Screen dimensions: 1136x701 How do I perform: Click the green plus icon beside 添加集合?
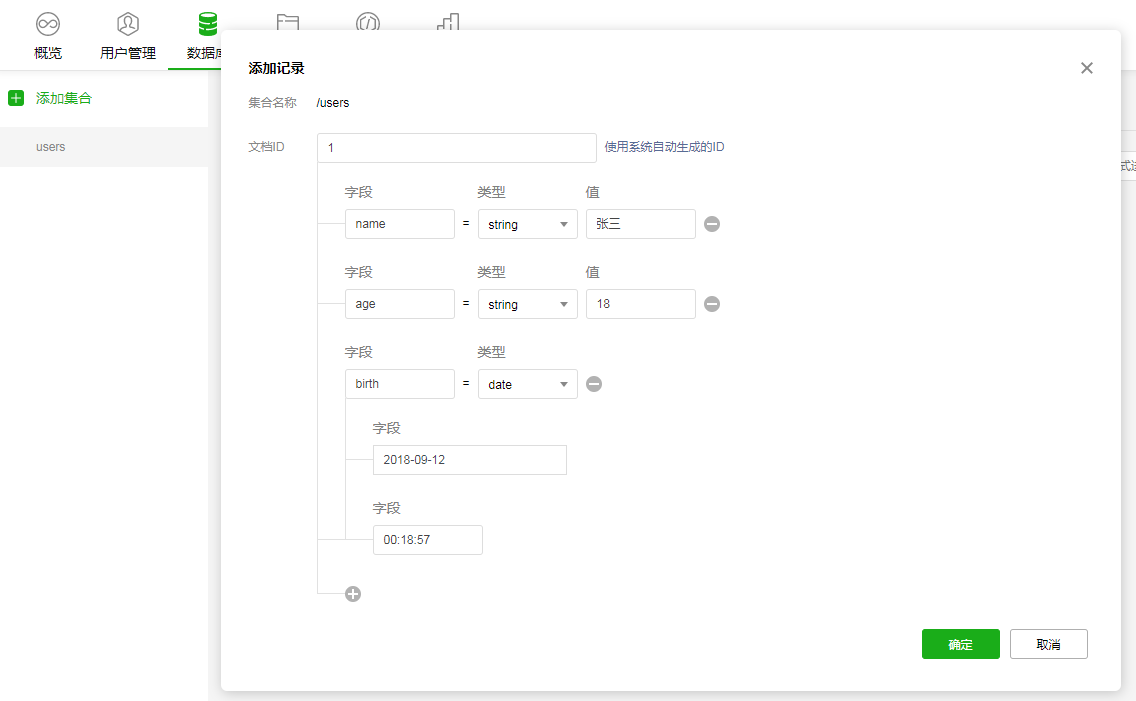pyautogui.click(x=15, y=99)
